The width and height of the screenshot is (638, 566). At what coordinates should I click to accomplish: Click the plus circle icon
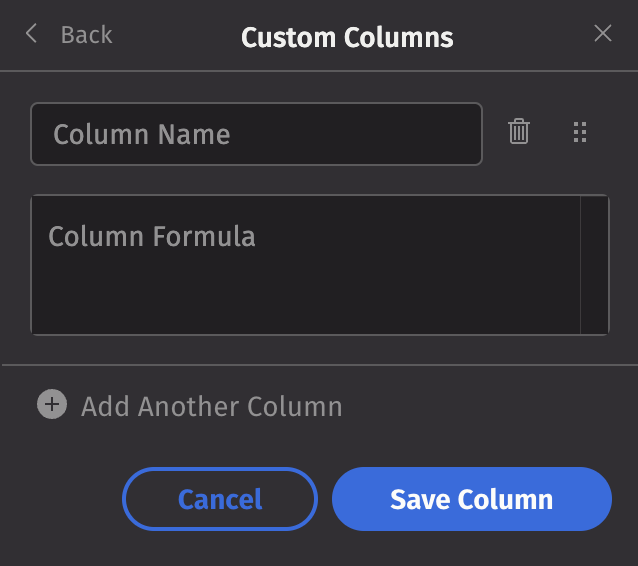(x=52, y=405)
